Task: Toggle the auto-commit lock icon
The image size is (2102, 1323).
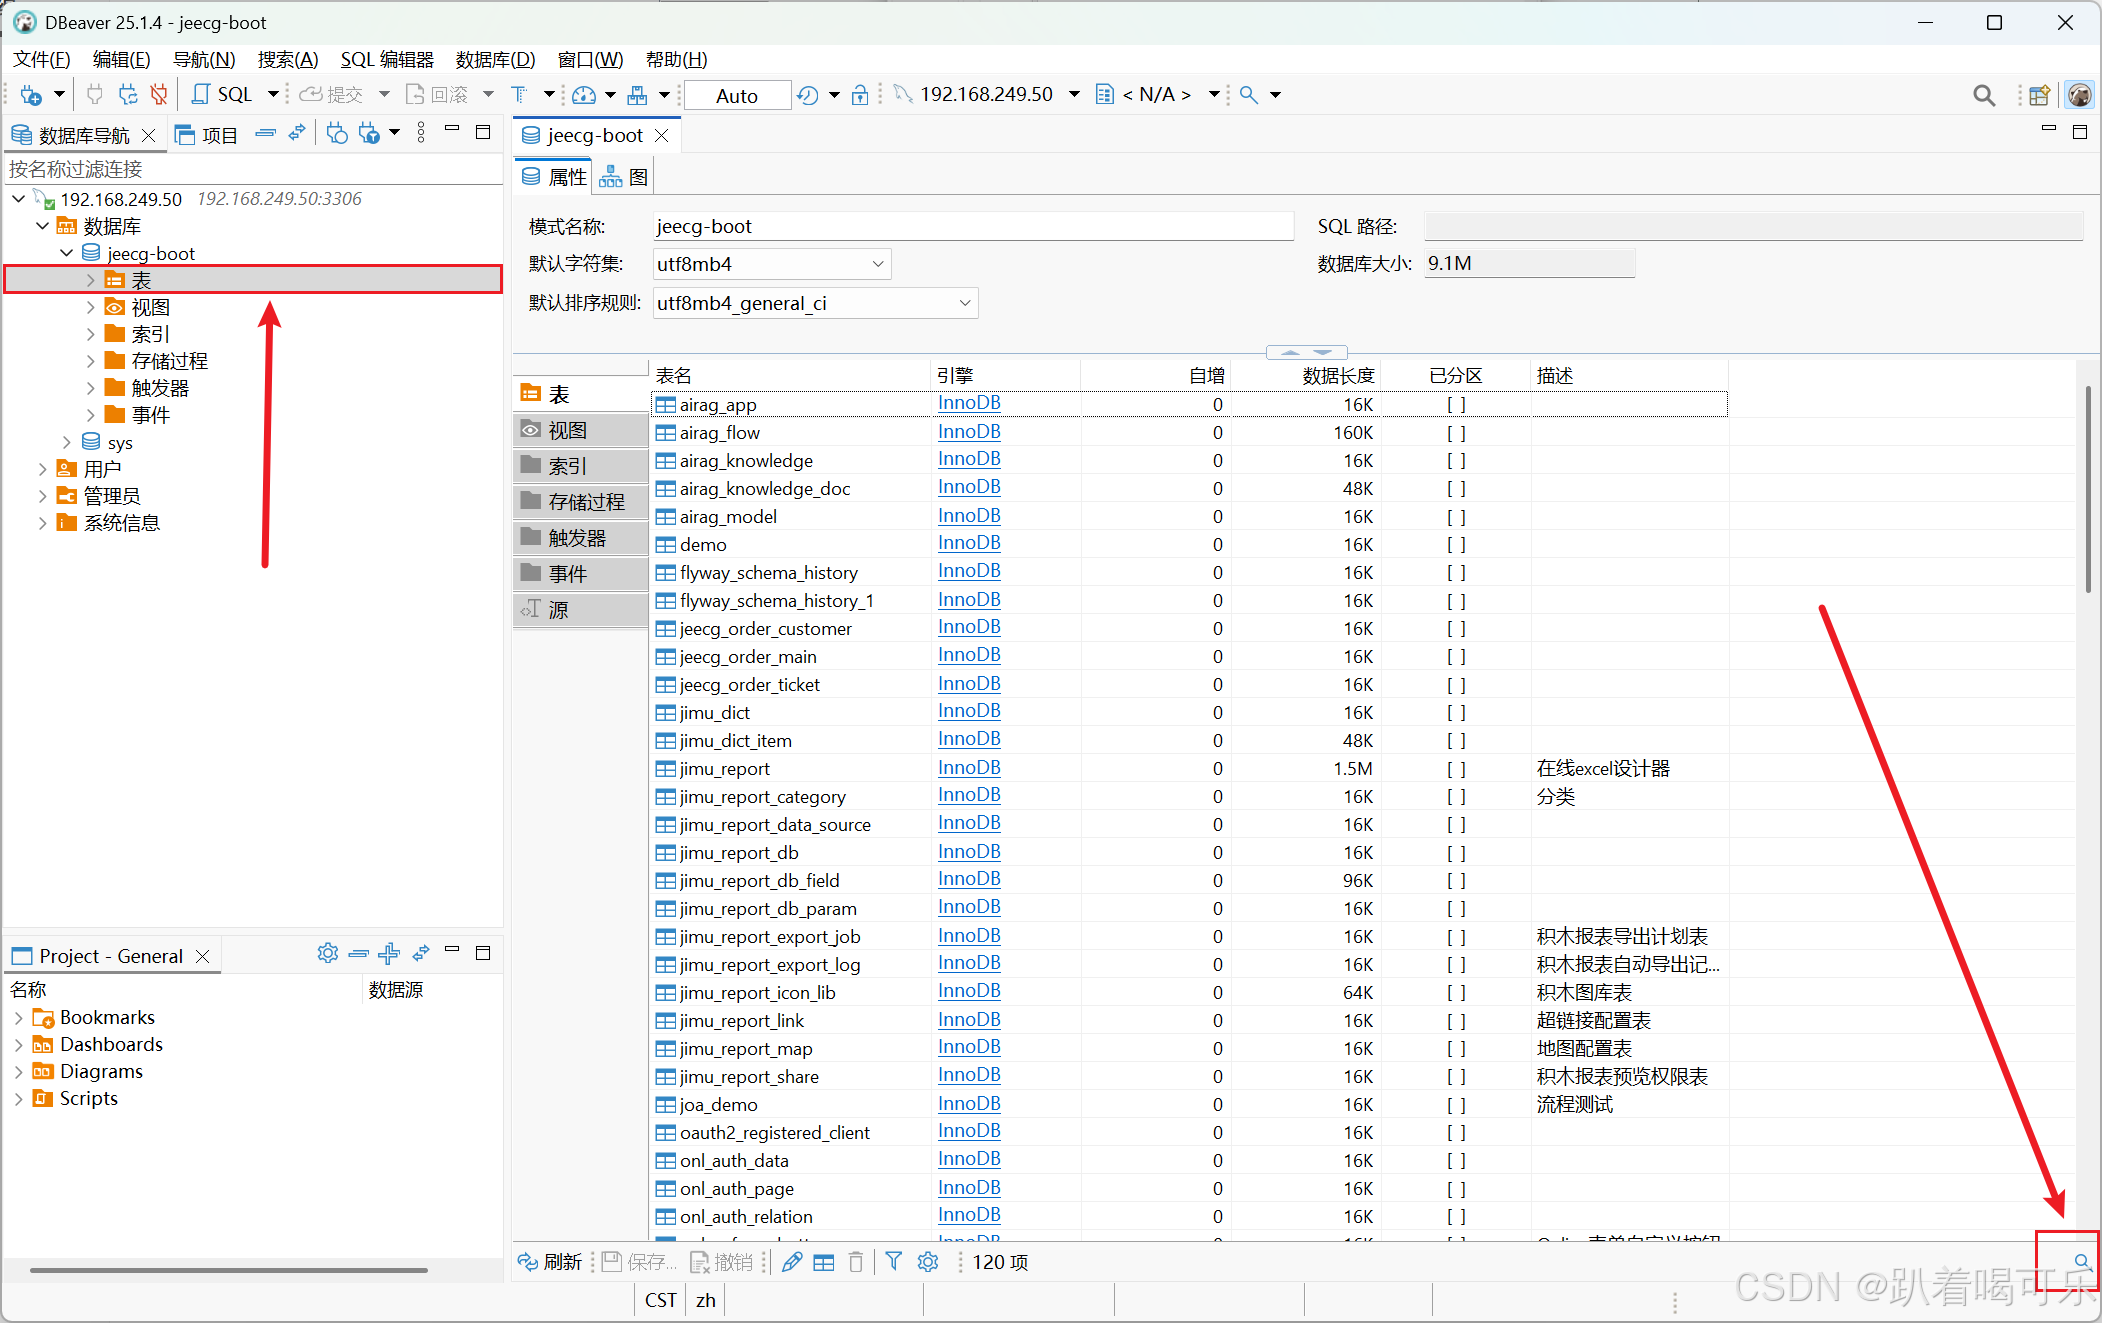Action: point(860,94)
